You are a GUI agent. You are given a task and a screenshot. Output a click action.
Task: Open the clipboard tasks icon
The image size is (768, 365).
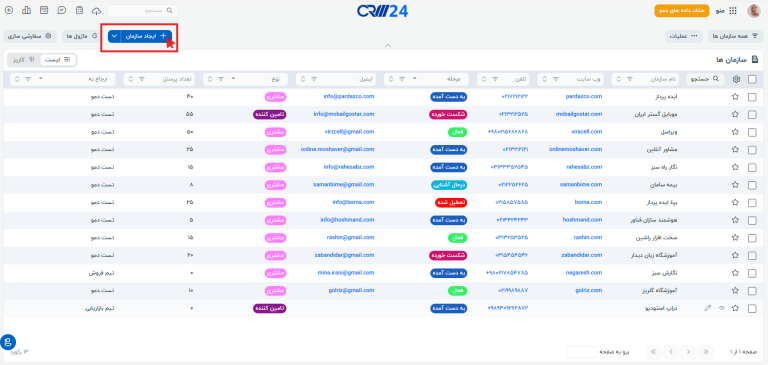(80, 11)
